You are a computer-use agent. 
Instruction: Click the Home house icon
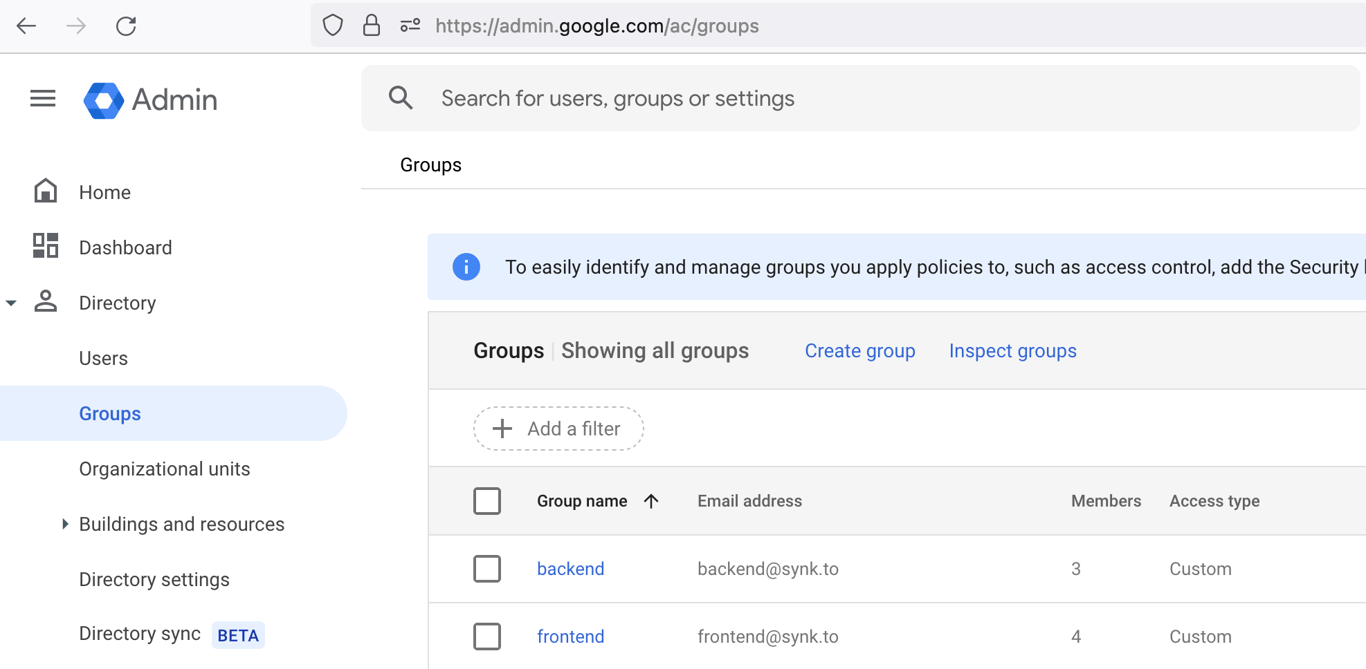(46, 191)
